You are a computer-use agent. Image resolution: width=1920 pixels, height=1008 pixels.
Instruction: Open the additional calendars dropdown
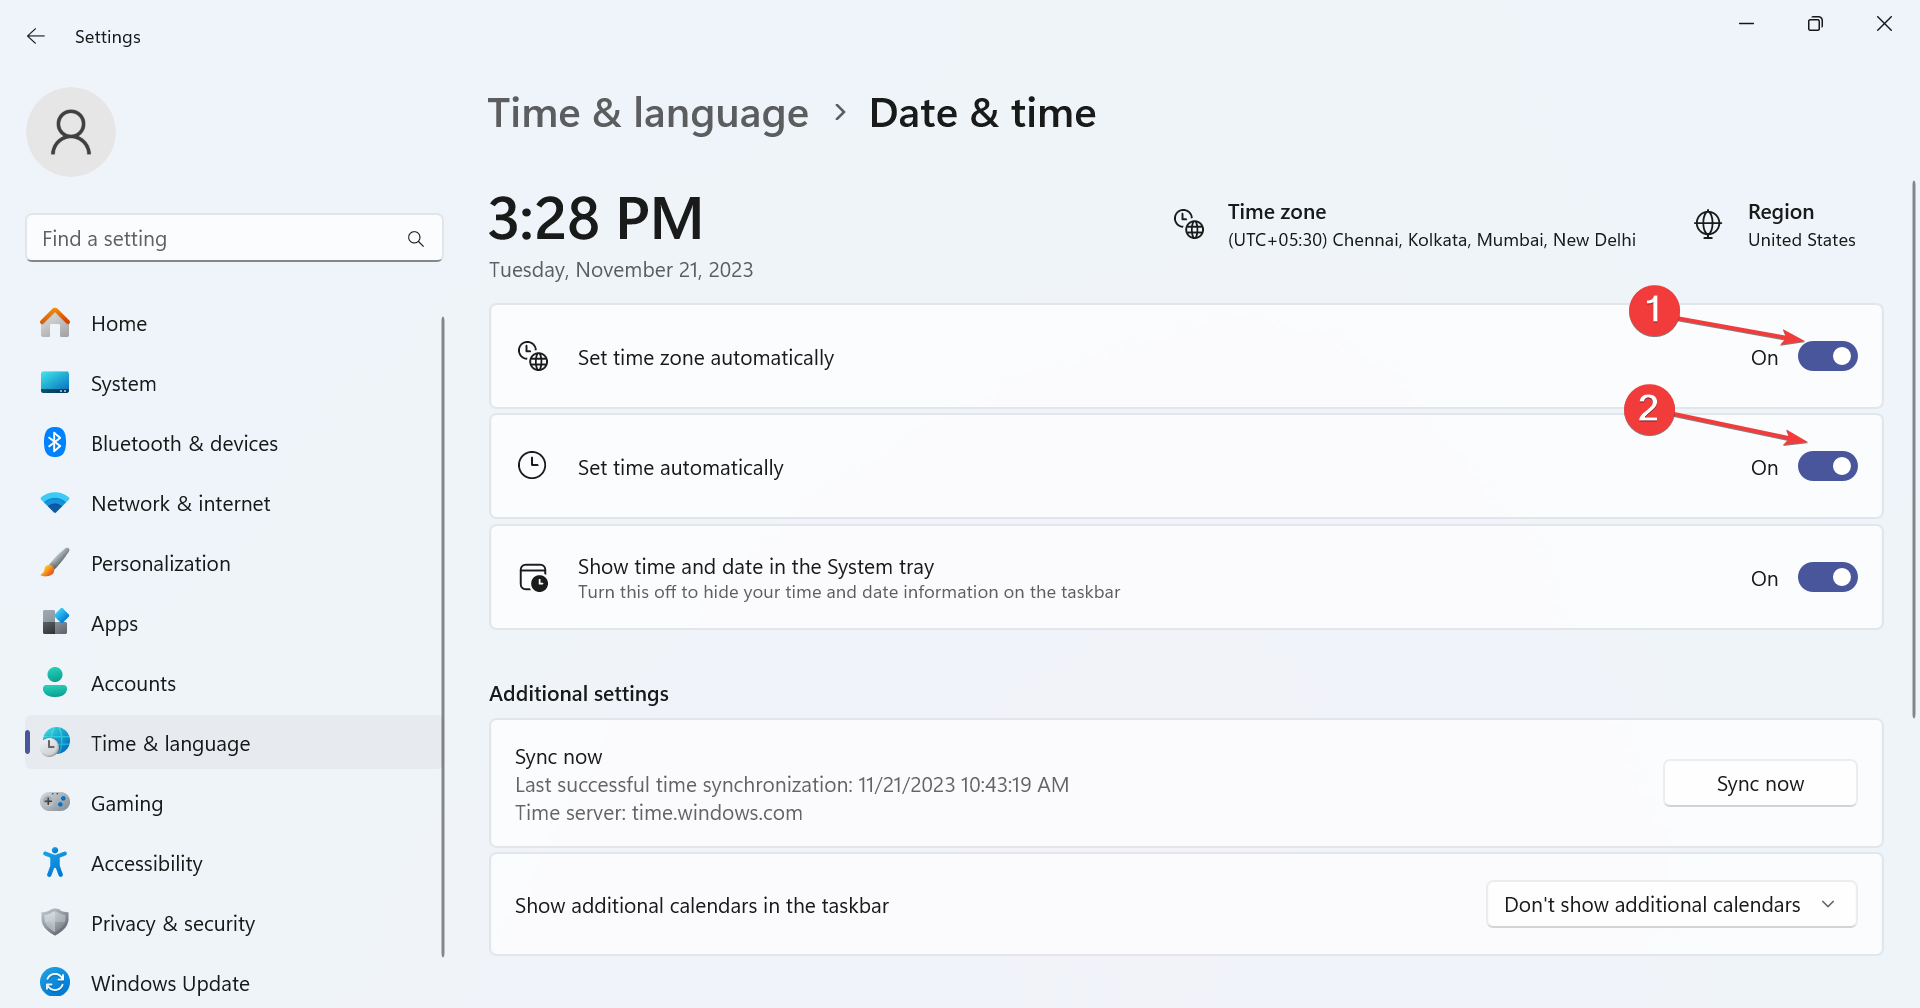1671,905
